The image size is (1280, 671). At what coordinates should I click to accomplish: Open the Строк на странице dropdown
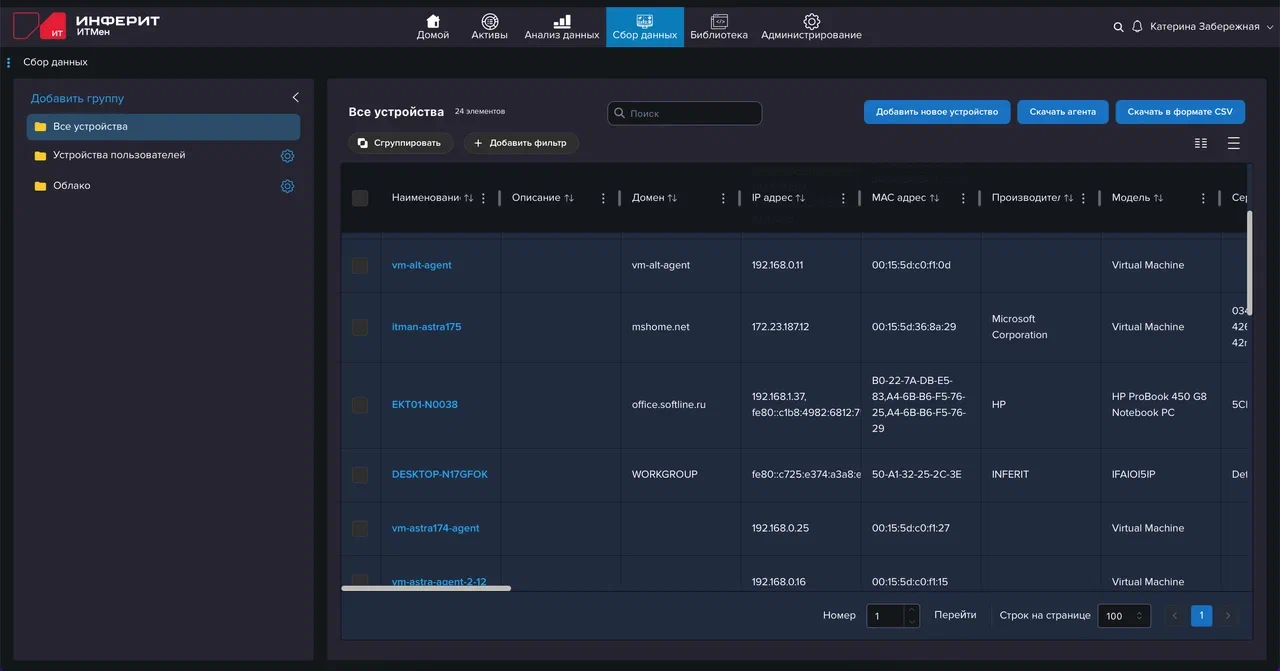(1123, 616)
